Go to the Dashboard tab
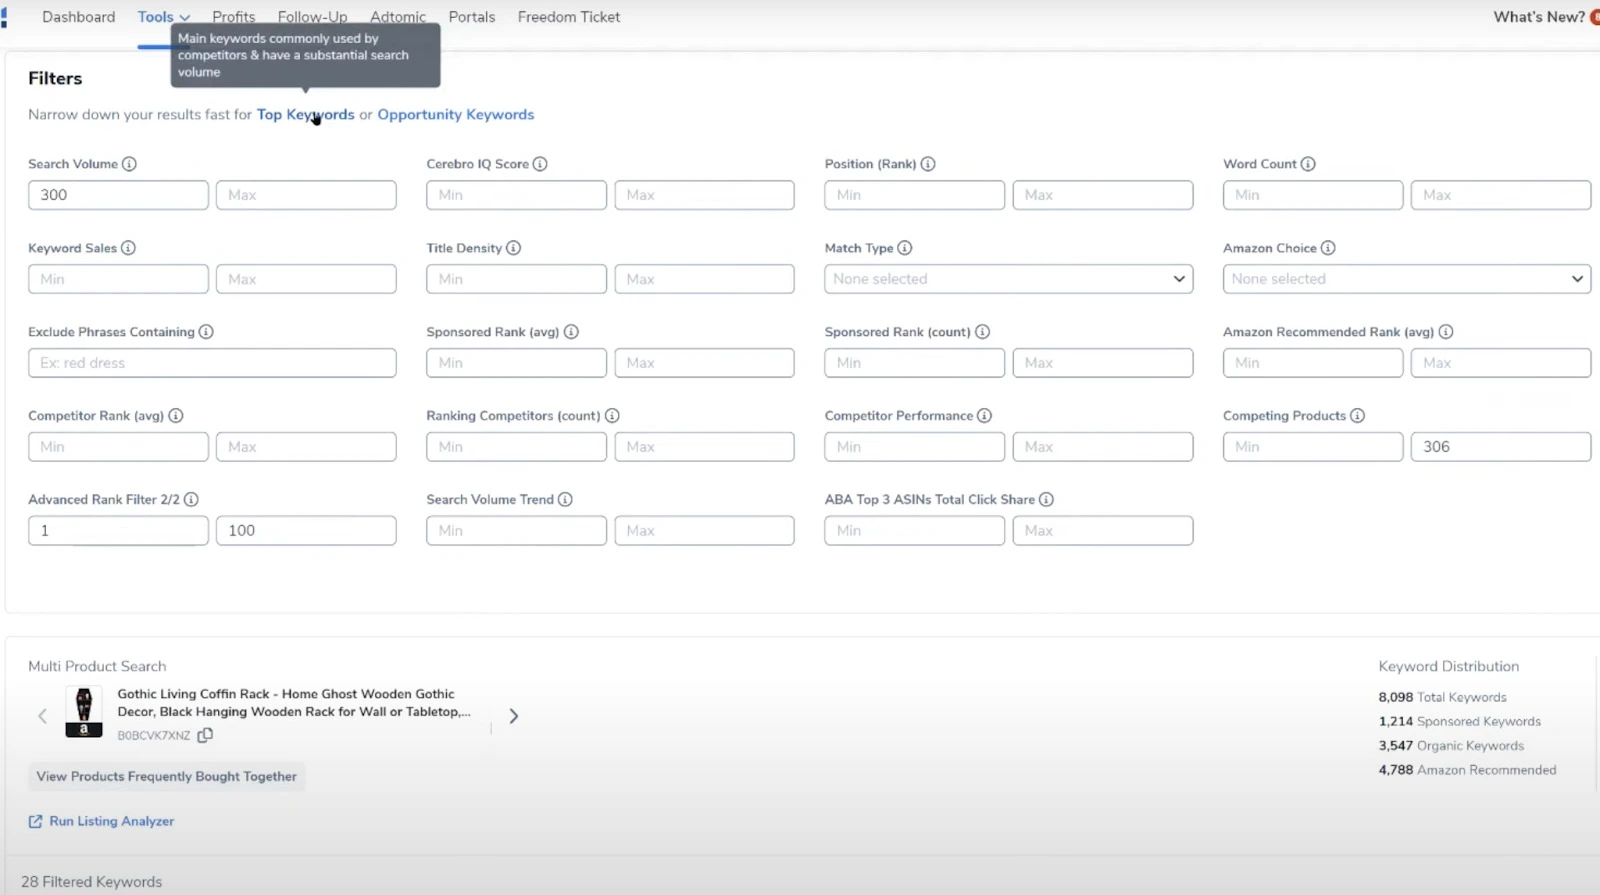The width and height of the screenshot is (1600, 895). pos(78,17)
